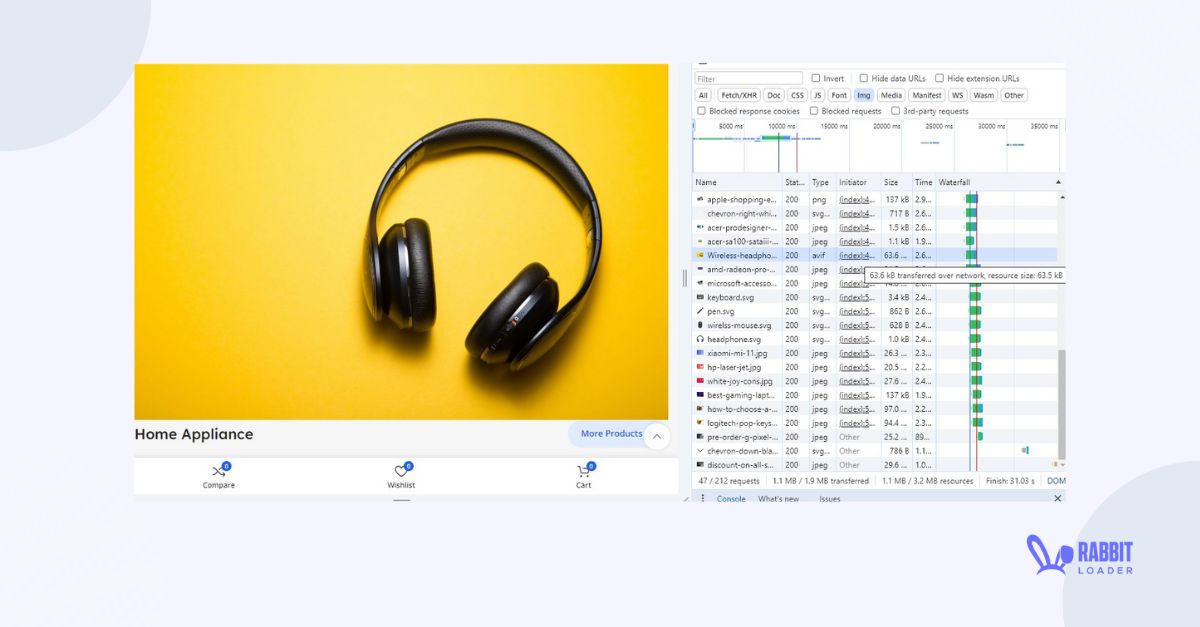Image resolution: width=1200 pixels, height=627 pixels.
Task: Select the headphone.svg request row
Action: pos(734,339)
